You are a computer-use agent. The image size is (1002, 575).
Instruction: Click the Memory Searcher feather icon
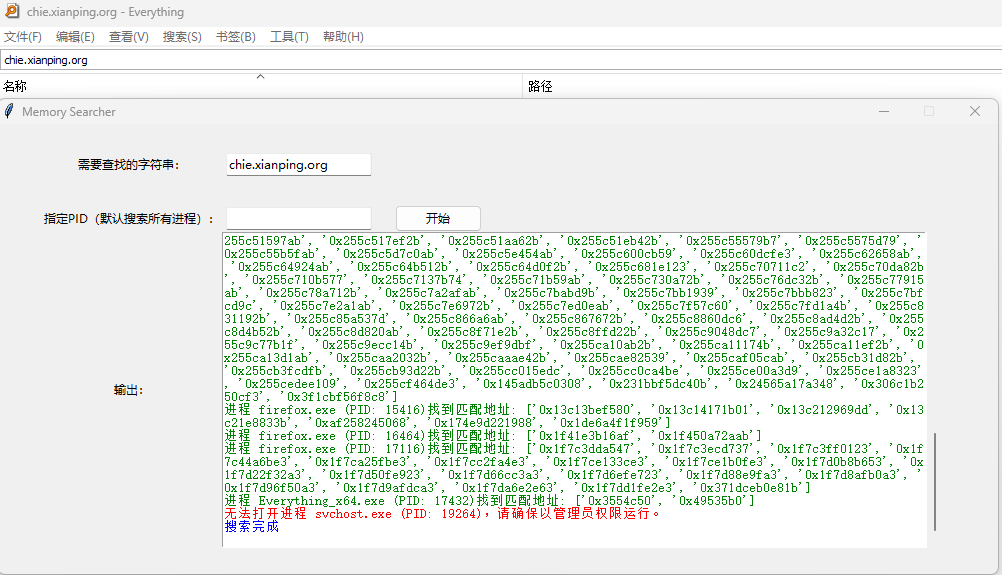(10, 111)
